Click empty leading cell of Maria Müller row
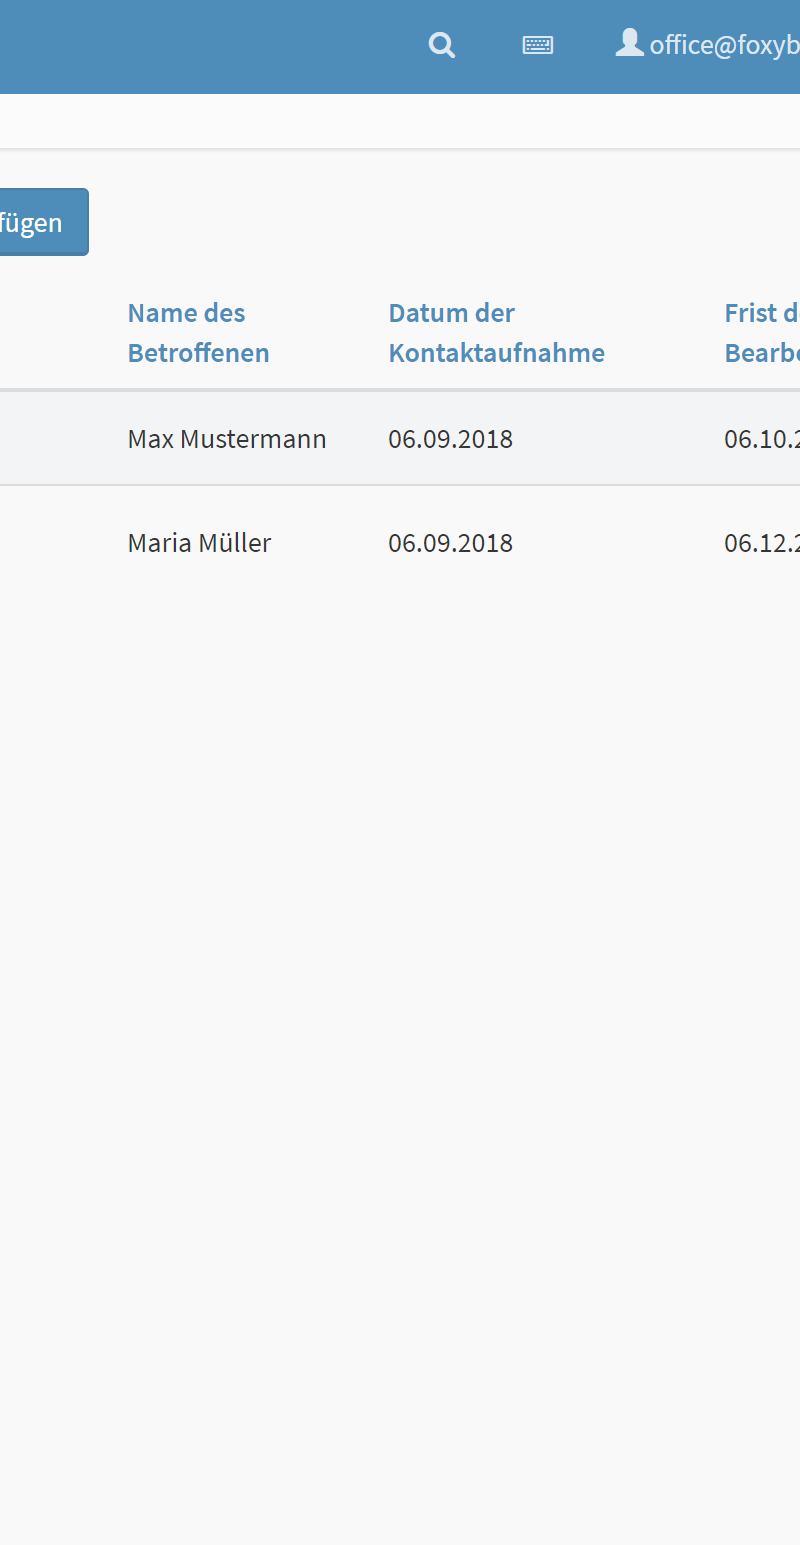Screen dimensions: 800x1545 pos(55,543)
